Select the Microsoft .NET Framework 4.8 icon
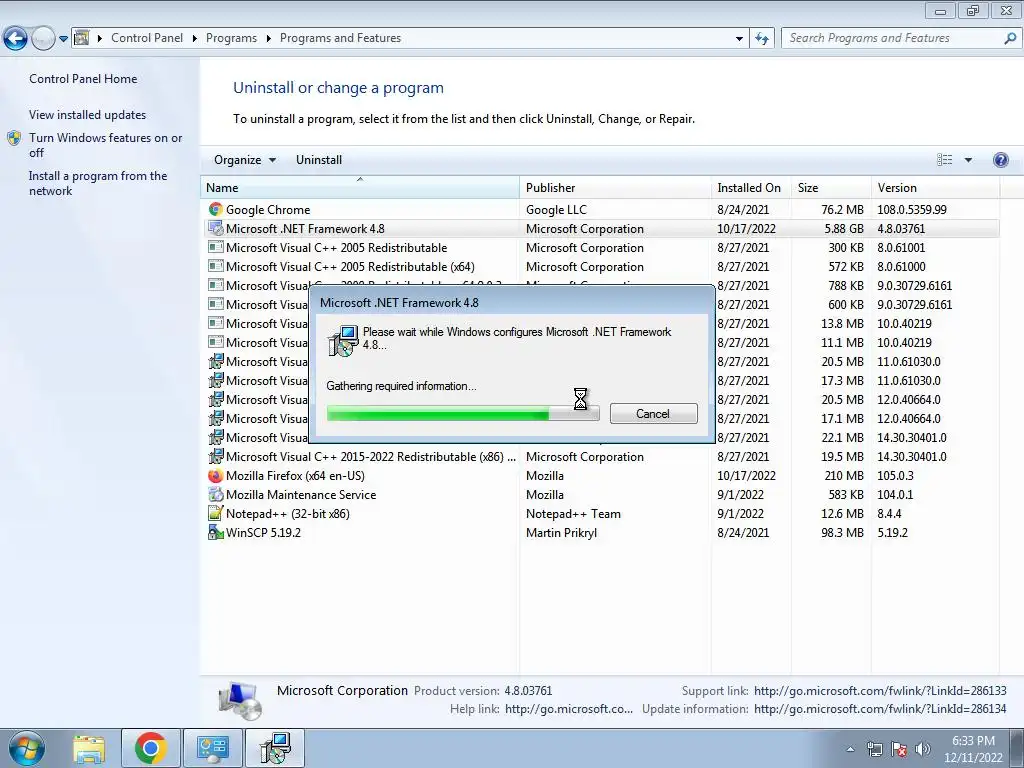 point(215,228)
